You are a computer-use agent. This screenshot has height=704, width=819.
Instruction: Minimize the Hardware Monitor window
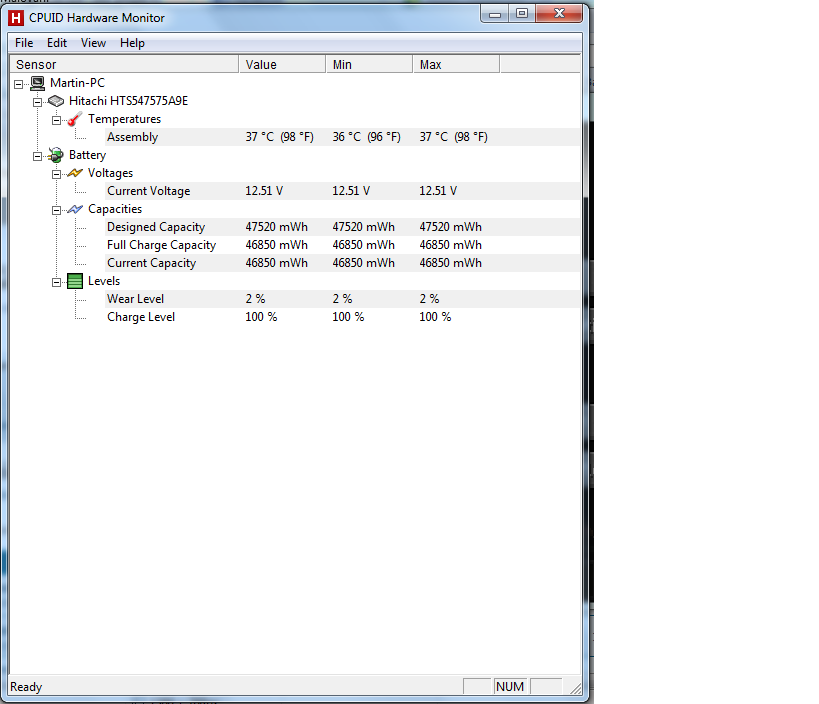click(x=495, y=14)
